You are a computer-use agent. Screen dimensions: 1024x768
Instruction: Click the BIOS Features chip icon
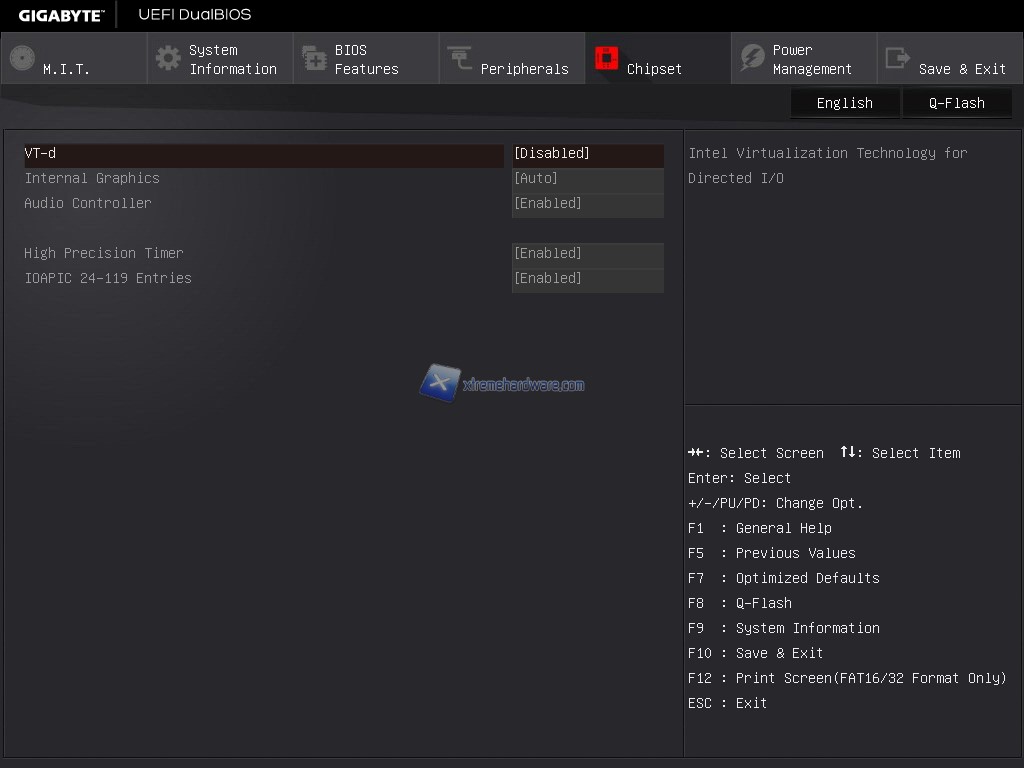pyautogui.click(x=314, y=58)
